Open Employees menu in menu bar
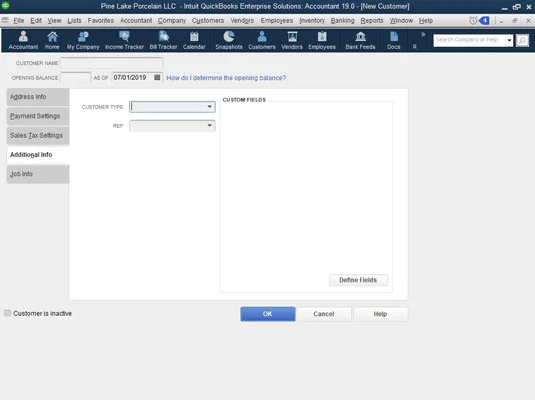Image resolution: width=535 pixels, height=400 pixels. (277, 20)
